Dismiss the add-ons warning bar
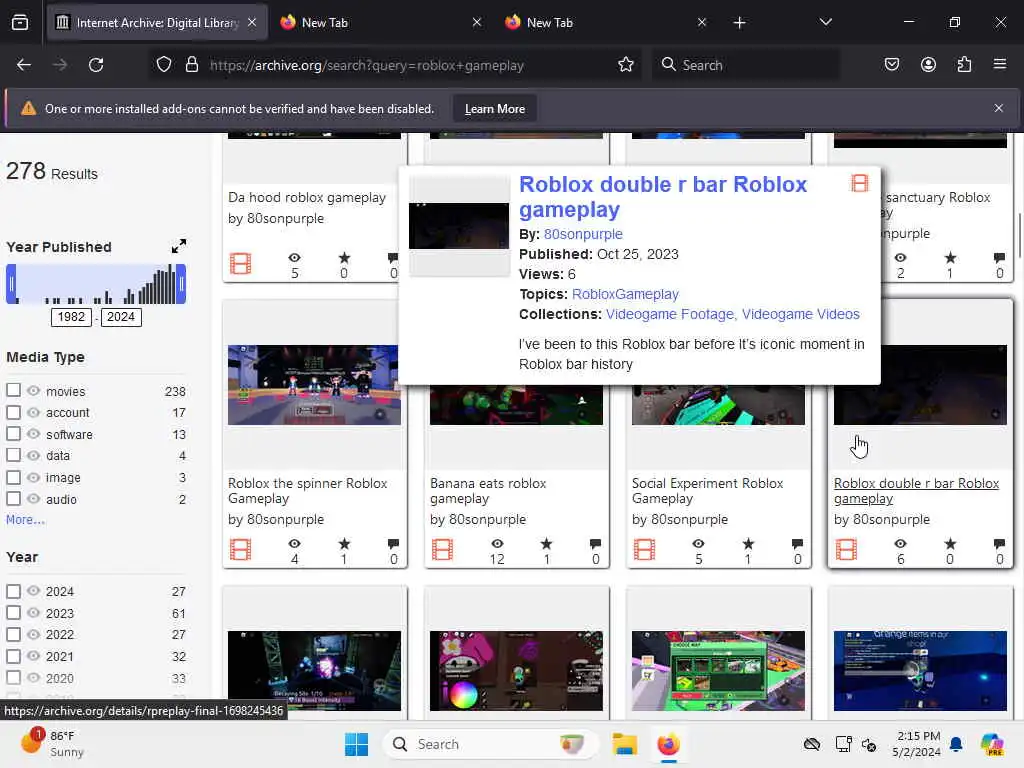This screenshot has width=1024, height=768. pos(999,108)
